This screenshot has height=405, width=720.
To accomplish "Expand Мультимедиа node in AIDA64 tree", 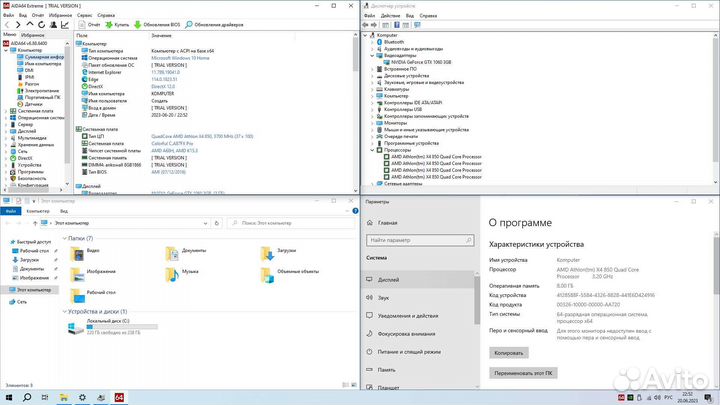I will coord(6,138).
